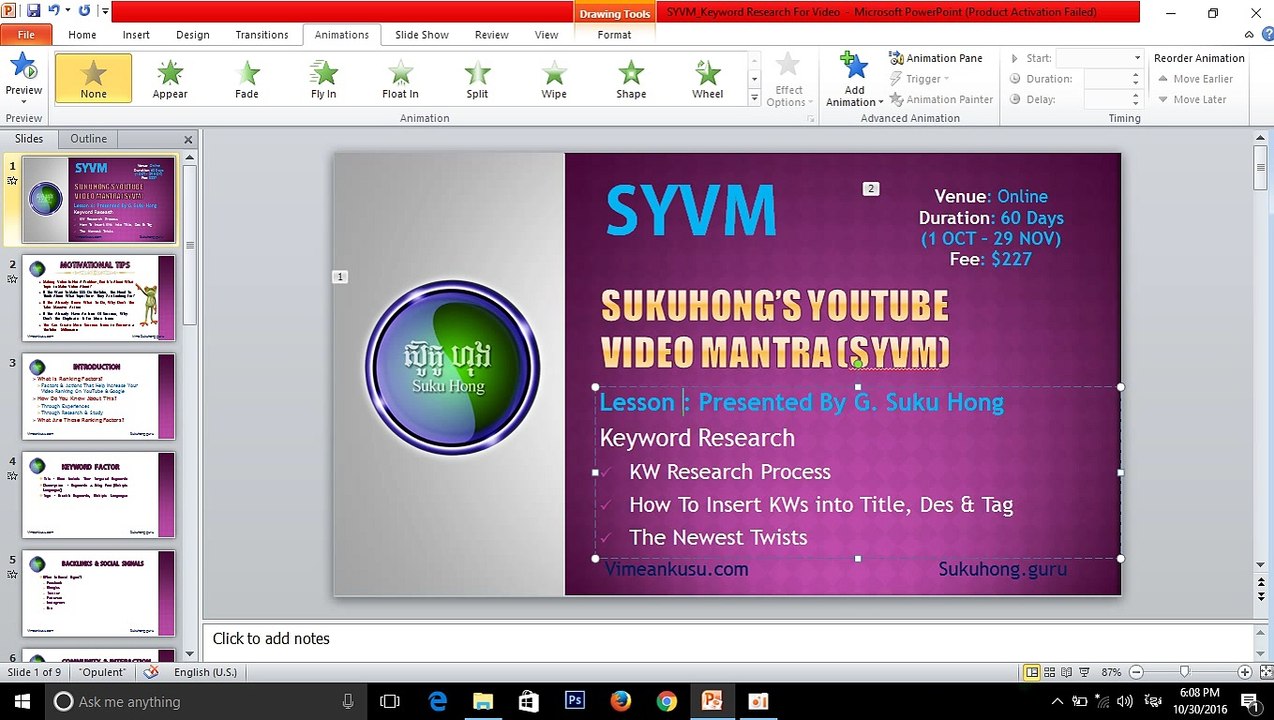Click the zoom percentage 87%
Image resolution: width=1274 pixels, height=720 pixels.
coord(1110,672)
